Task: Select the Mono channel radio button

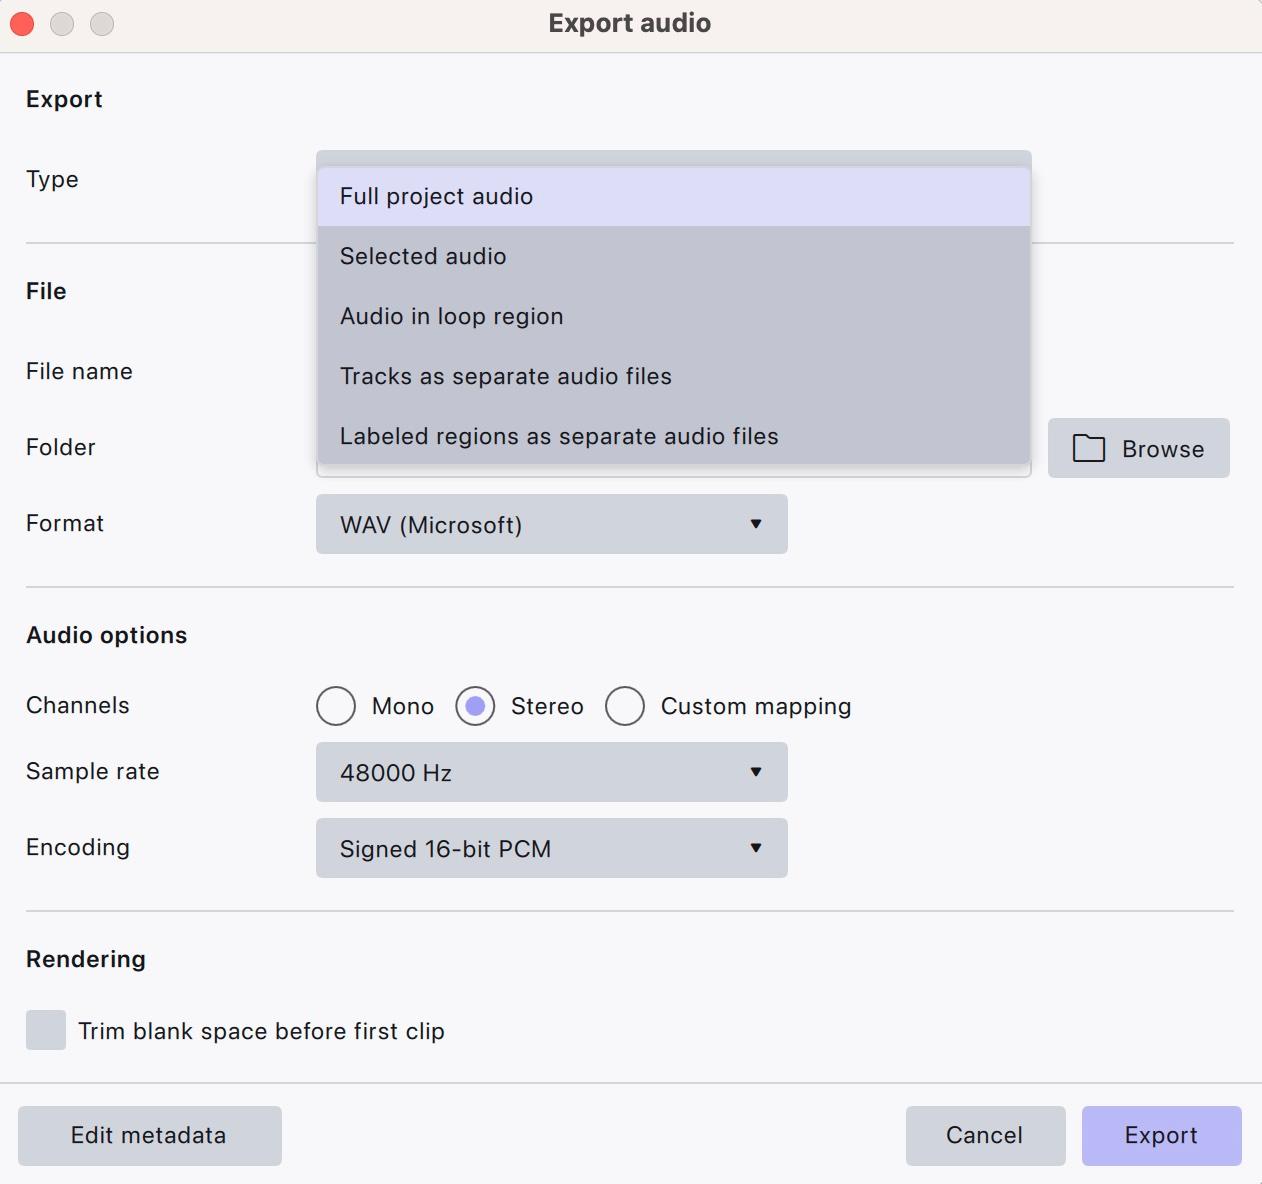Action: 336,706
